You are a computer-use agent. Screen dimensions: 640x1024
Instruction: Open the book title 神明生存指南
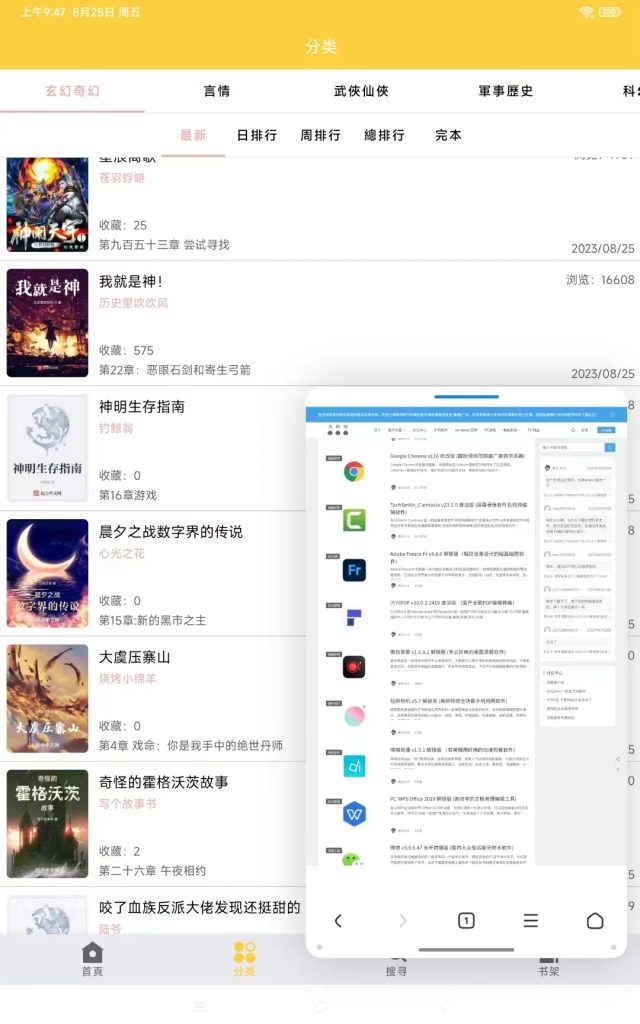pos(142,407)
